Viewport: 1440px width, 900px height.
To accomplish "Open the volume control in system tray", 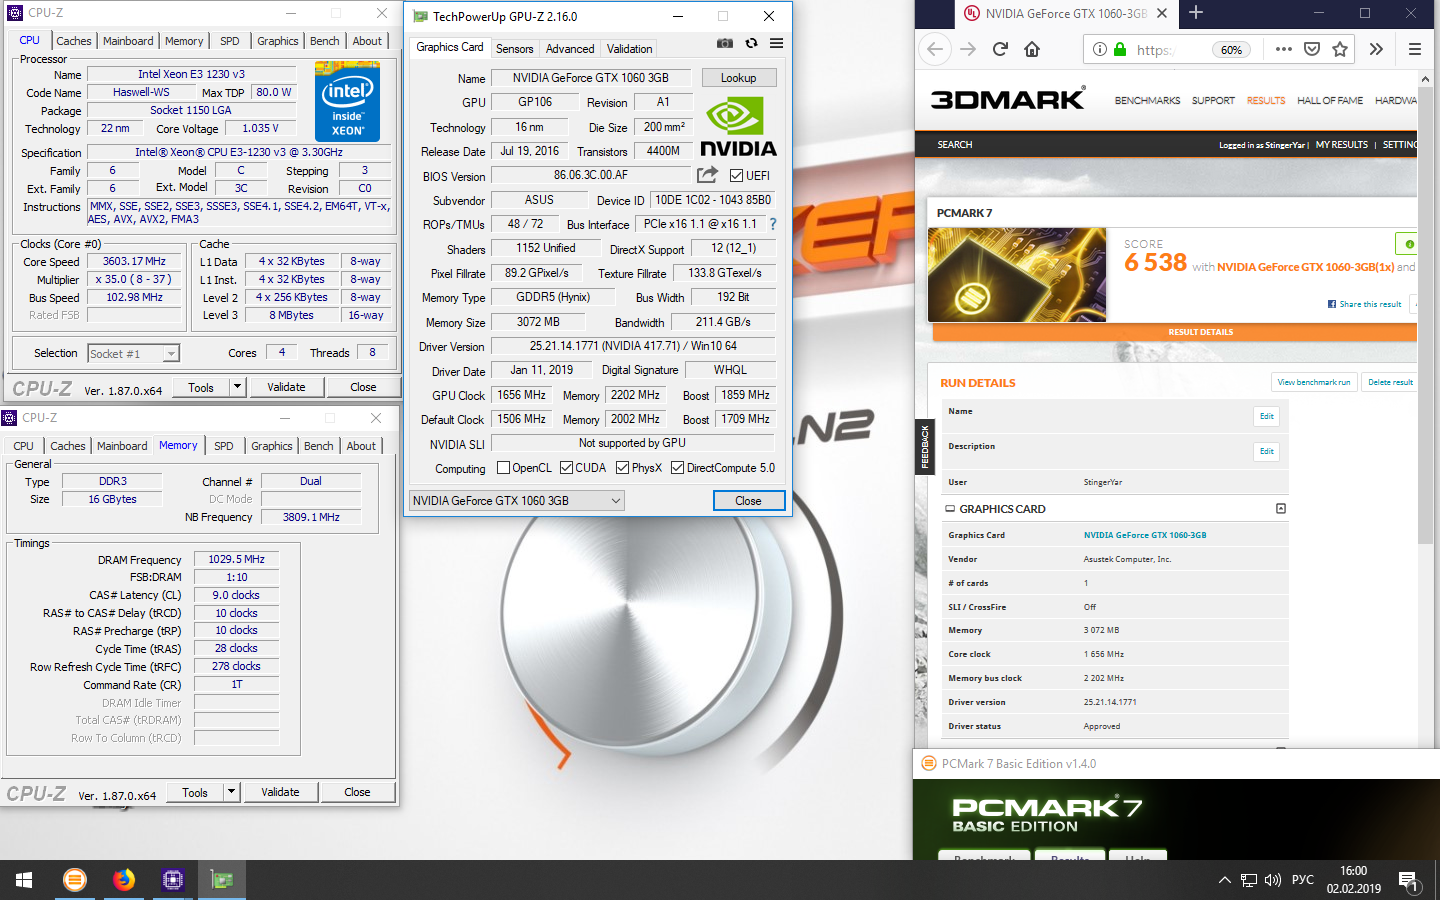I will [x=1273, y=880].
